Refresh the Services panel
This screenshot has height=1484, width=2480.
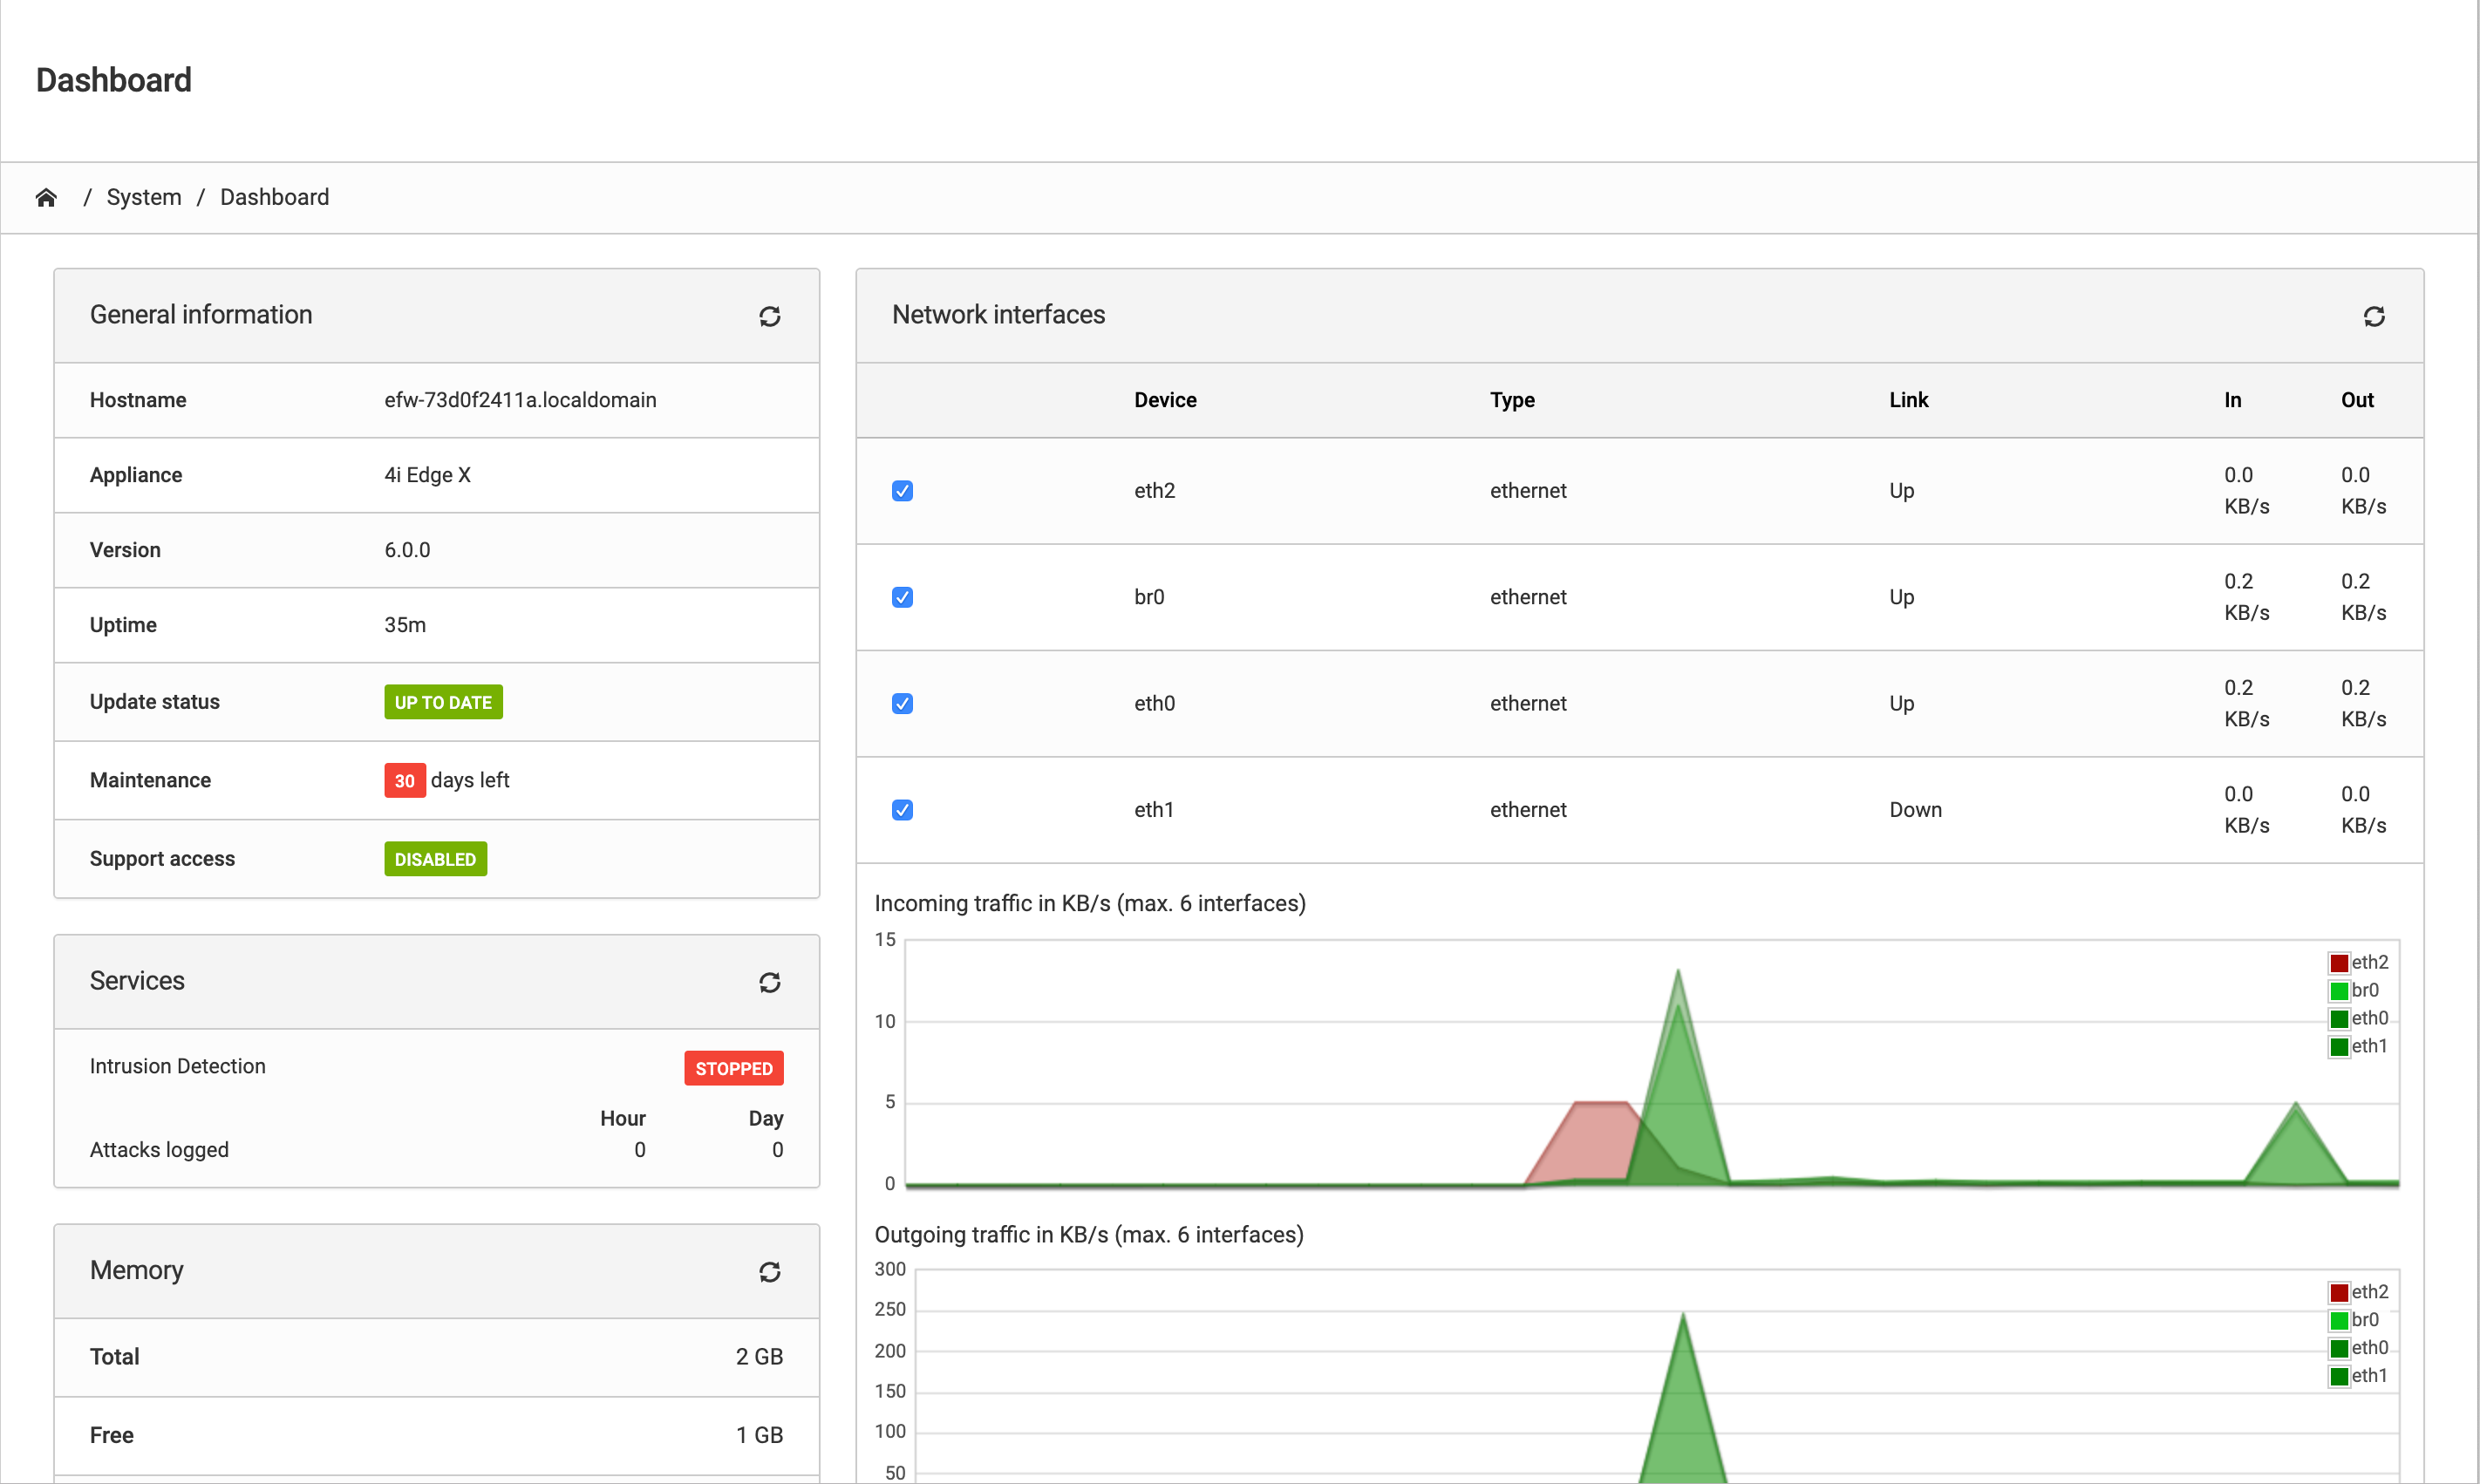[769, 982]
